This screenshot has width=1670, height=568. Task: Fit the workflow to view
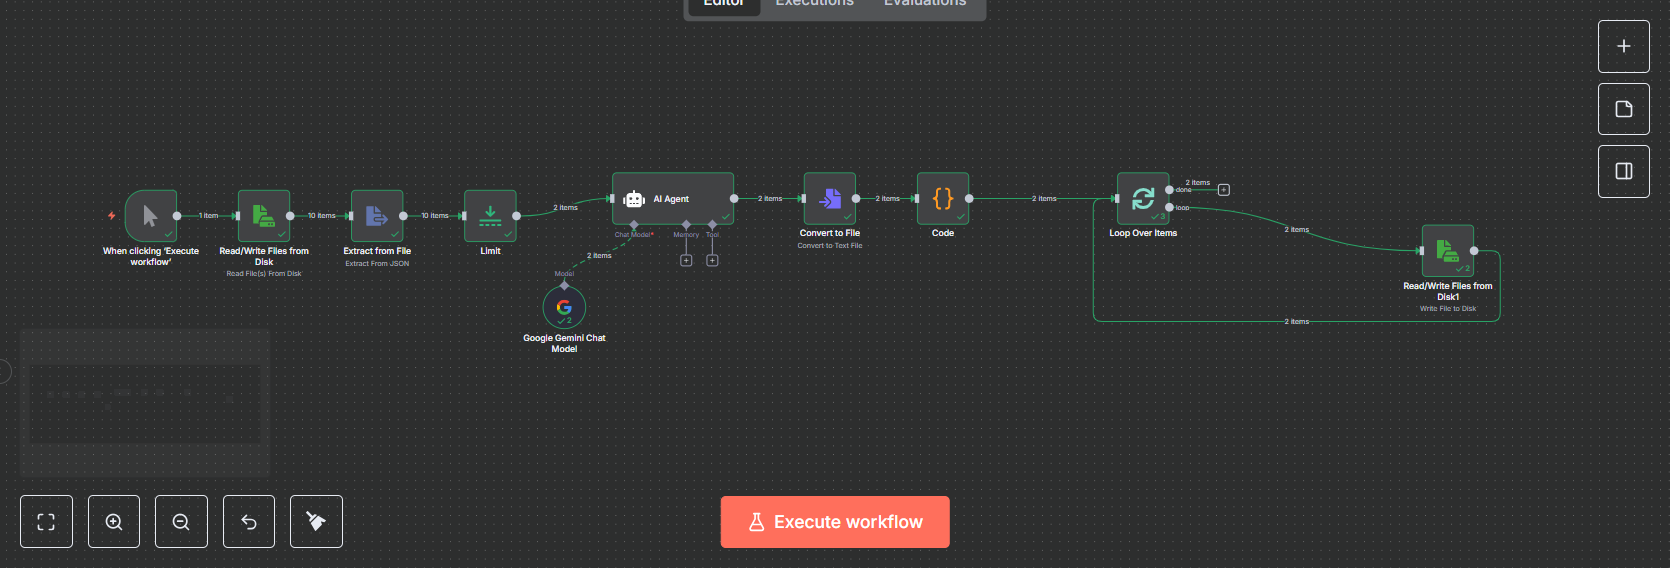click(x=46, y=522)
